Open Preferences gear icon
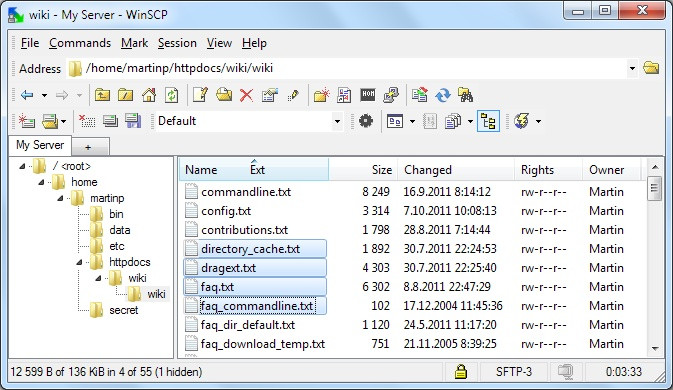The height and width of the screenshot is (390, 673). (366, 121)
